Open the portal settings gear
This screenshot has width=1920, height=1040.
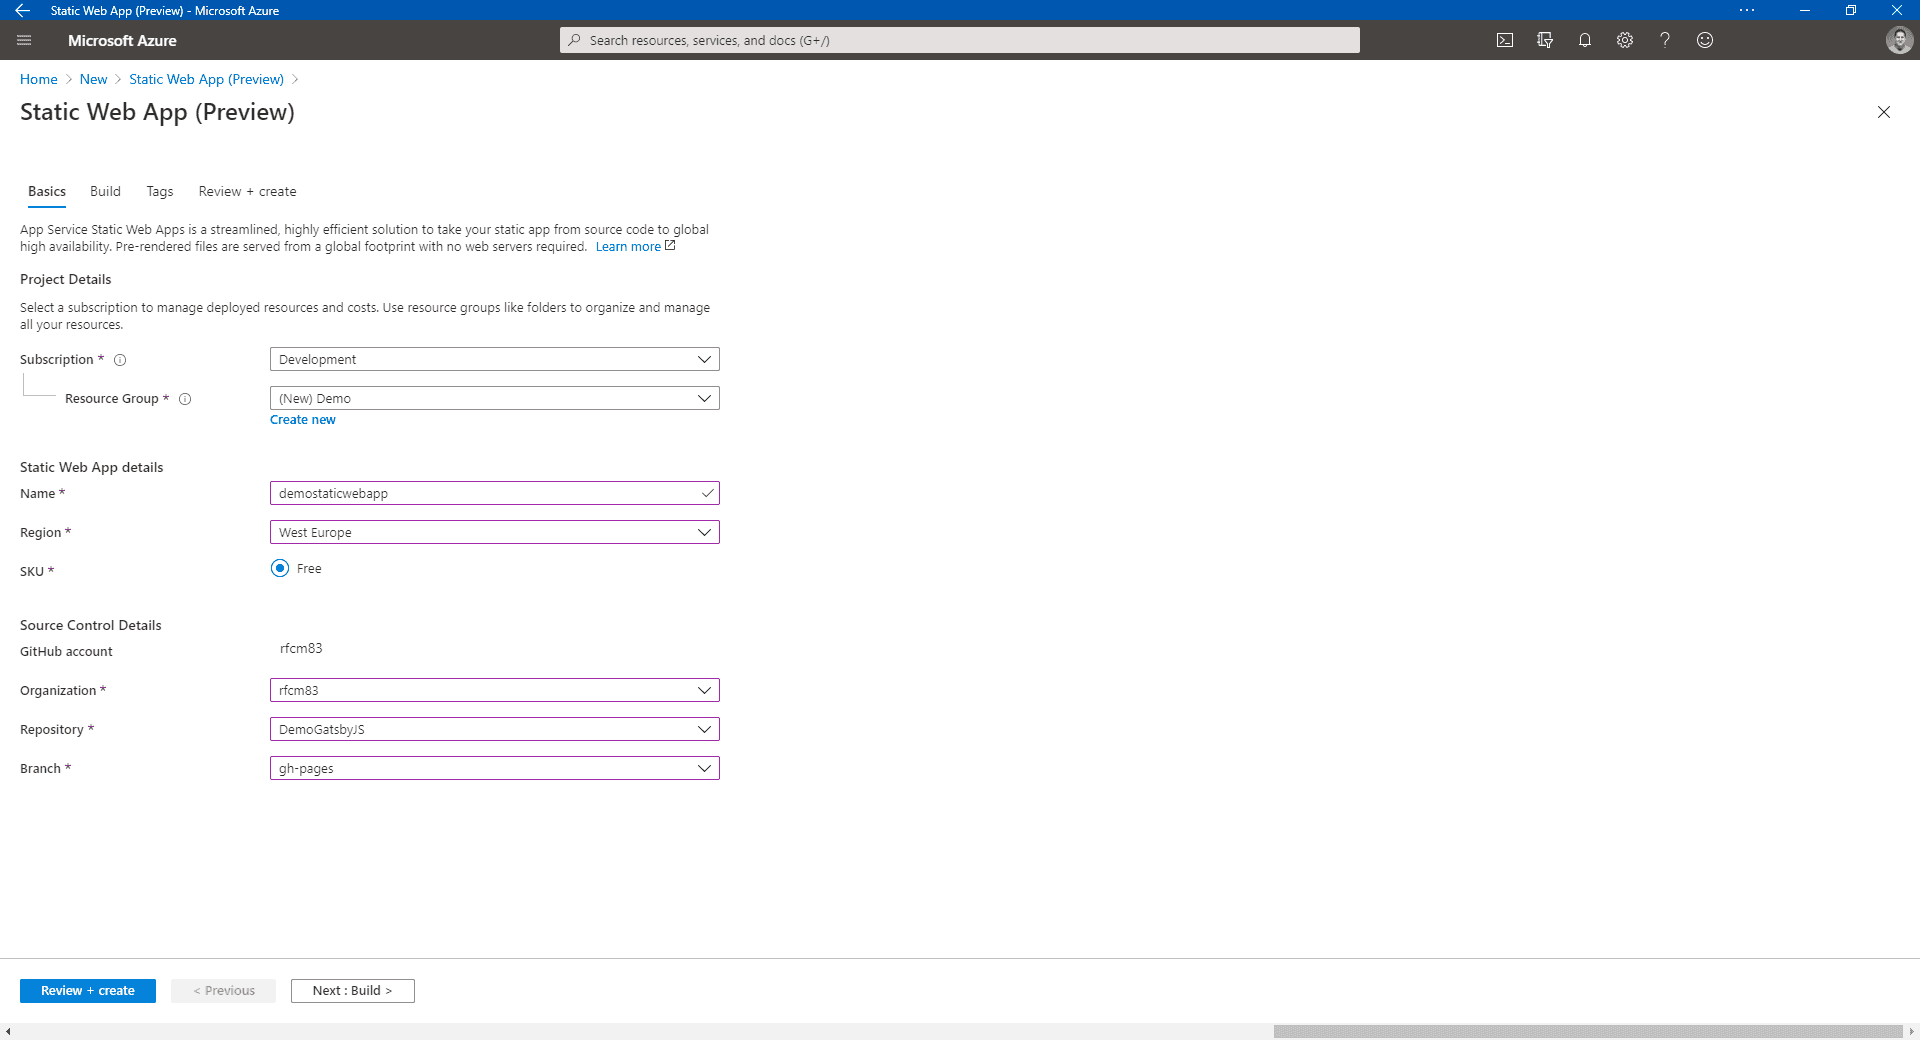click(1625, 40)
